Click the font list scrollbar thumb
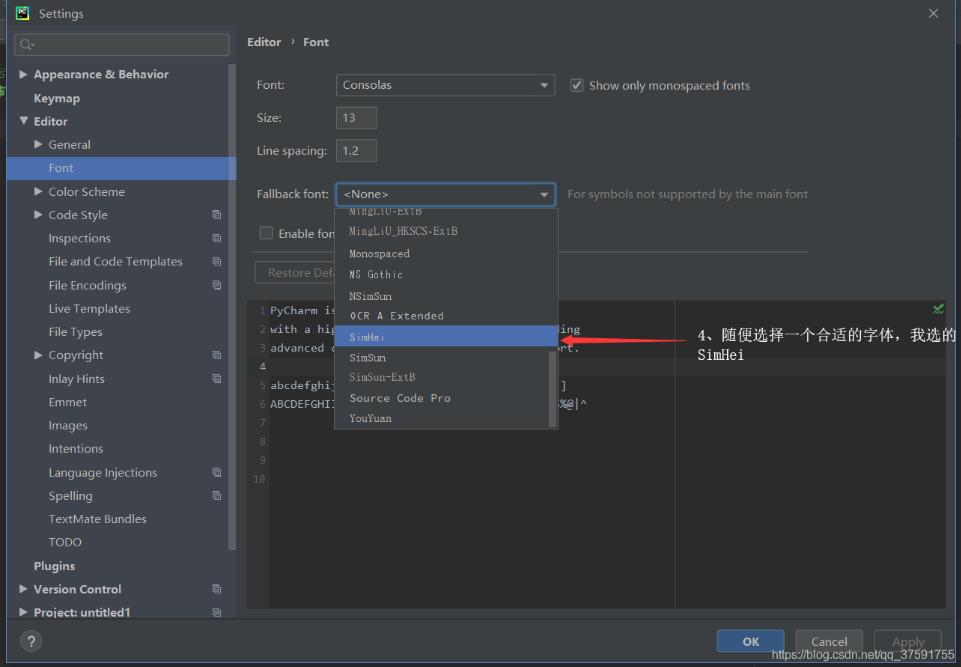Screen dimensions: 961x667 [553, 388]
